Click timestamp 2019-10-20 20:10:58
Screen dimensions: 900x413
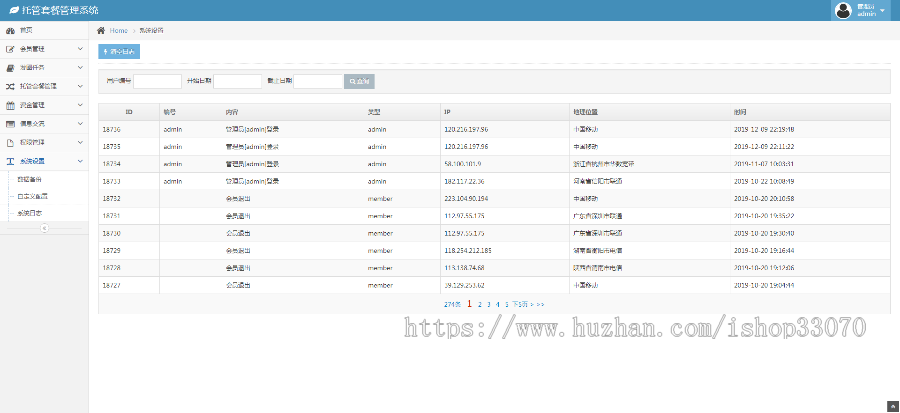(764, 198)
